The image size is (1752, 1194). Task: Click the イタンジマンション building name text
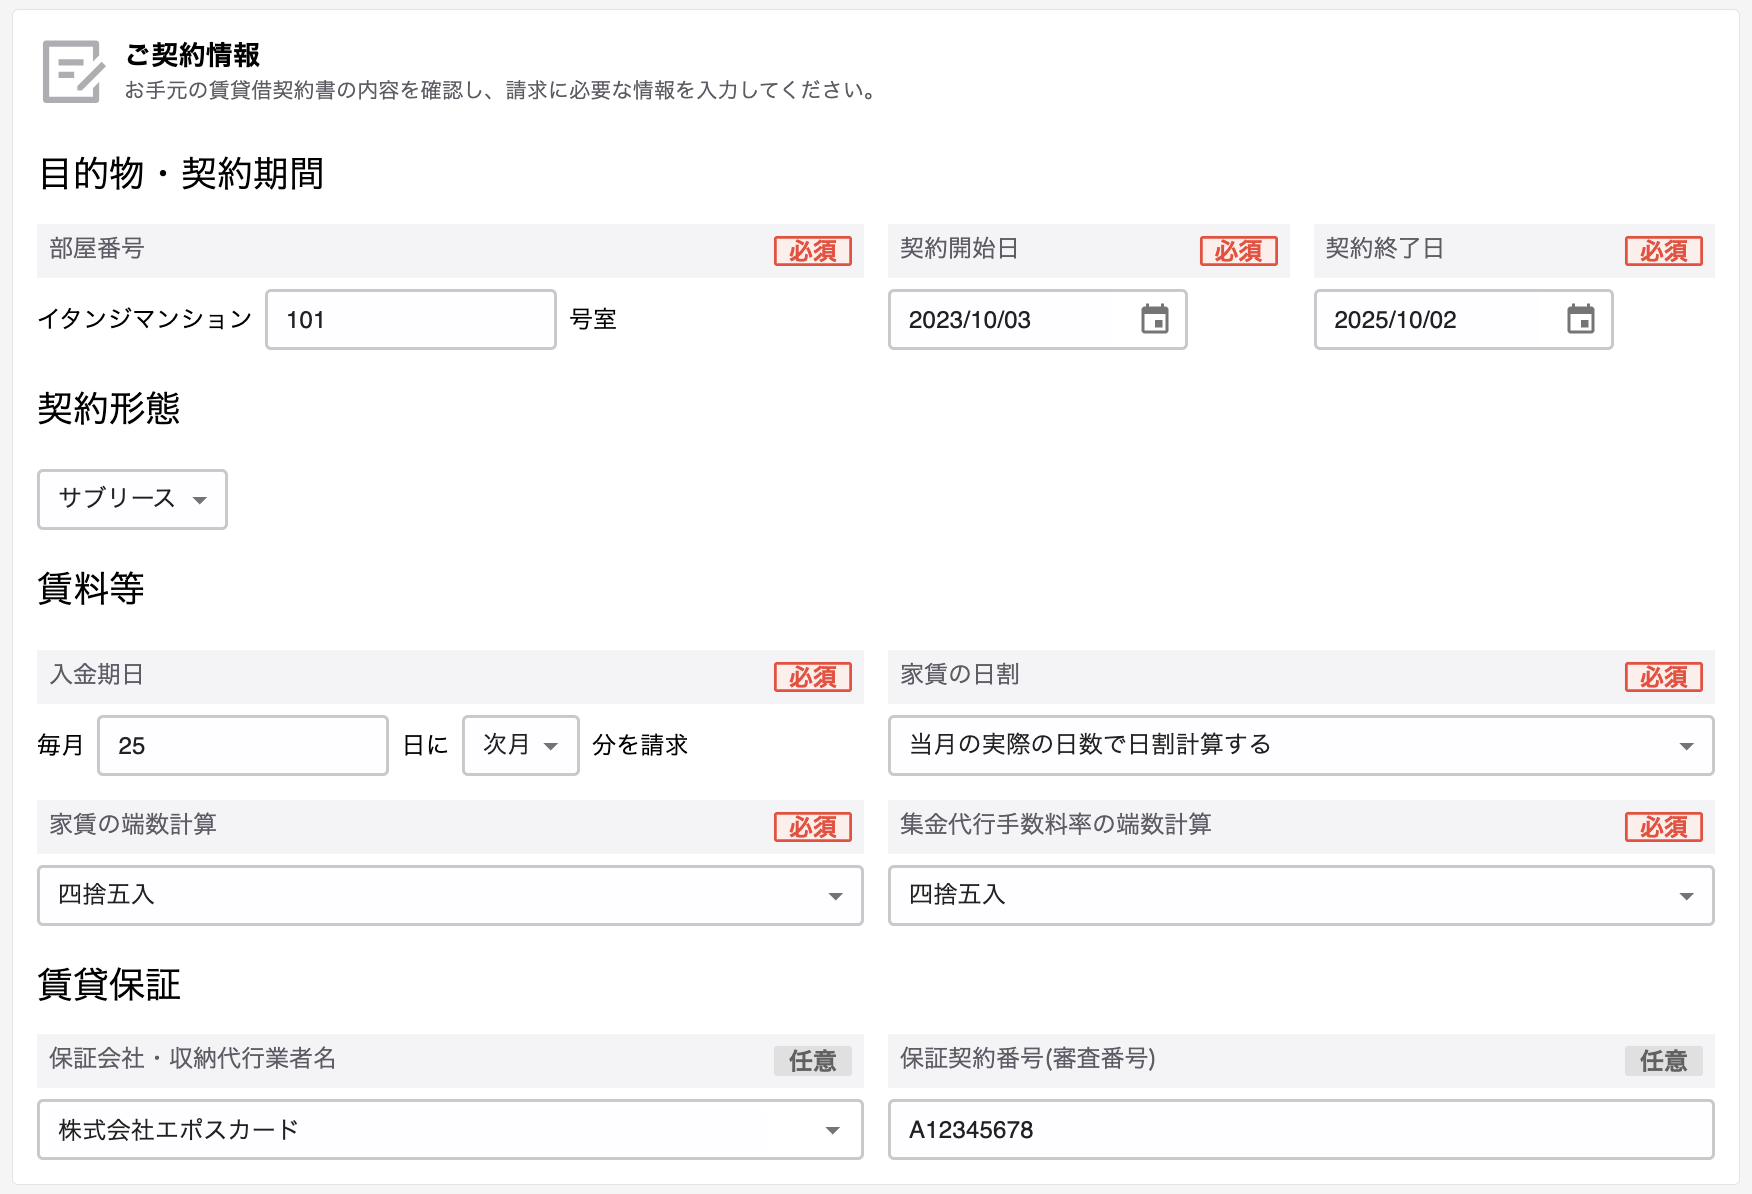[145, 319]
